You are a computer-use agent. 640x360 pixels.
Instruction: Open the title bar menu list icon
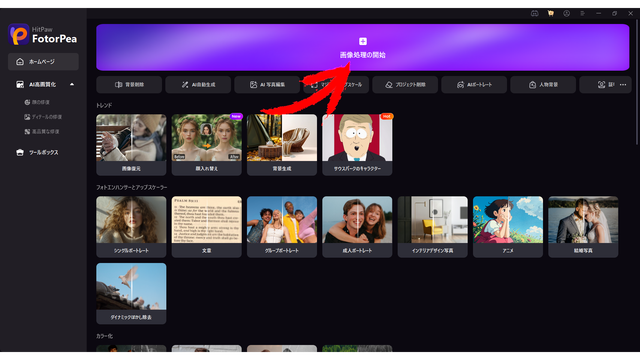click(x=582, y=13)
